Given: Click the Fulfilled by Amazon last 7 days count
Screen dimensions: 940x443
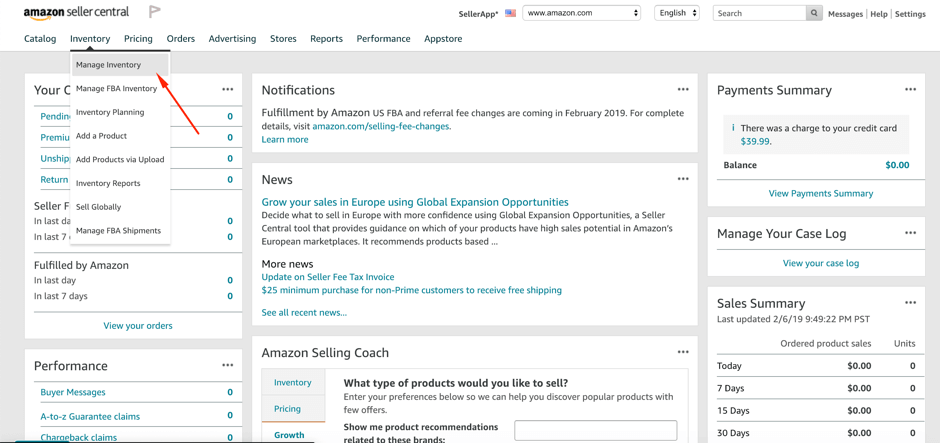Looking at the screenshot, I should [230, 296].
